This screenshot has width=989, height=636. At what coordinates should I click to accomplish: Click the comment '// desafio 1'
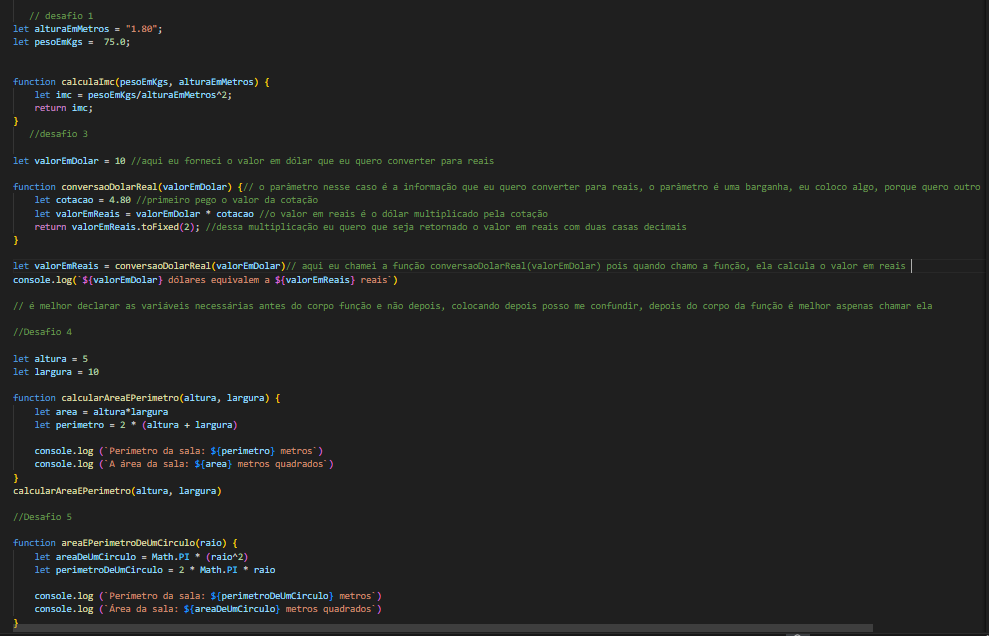click(x=61, y=16)
